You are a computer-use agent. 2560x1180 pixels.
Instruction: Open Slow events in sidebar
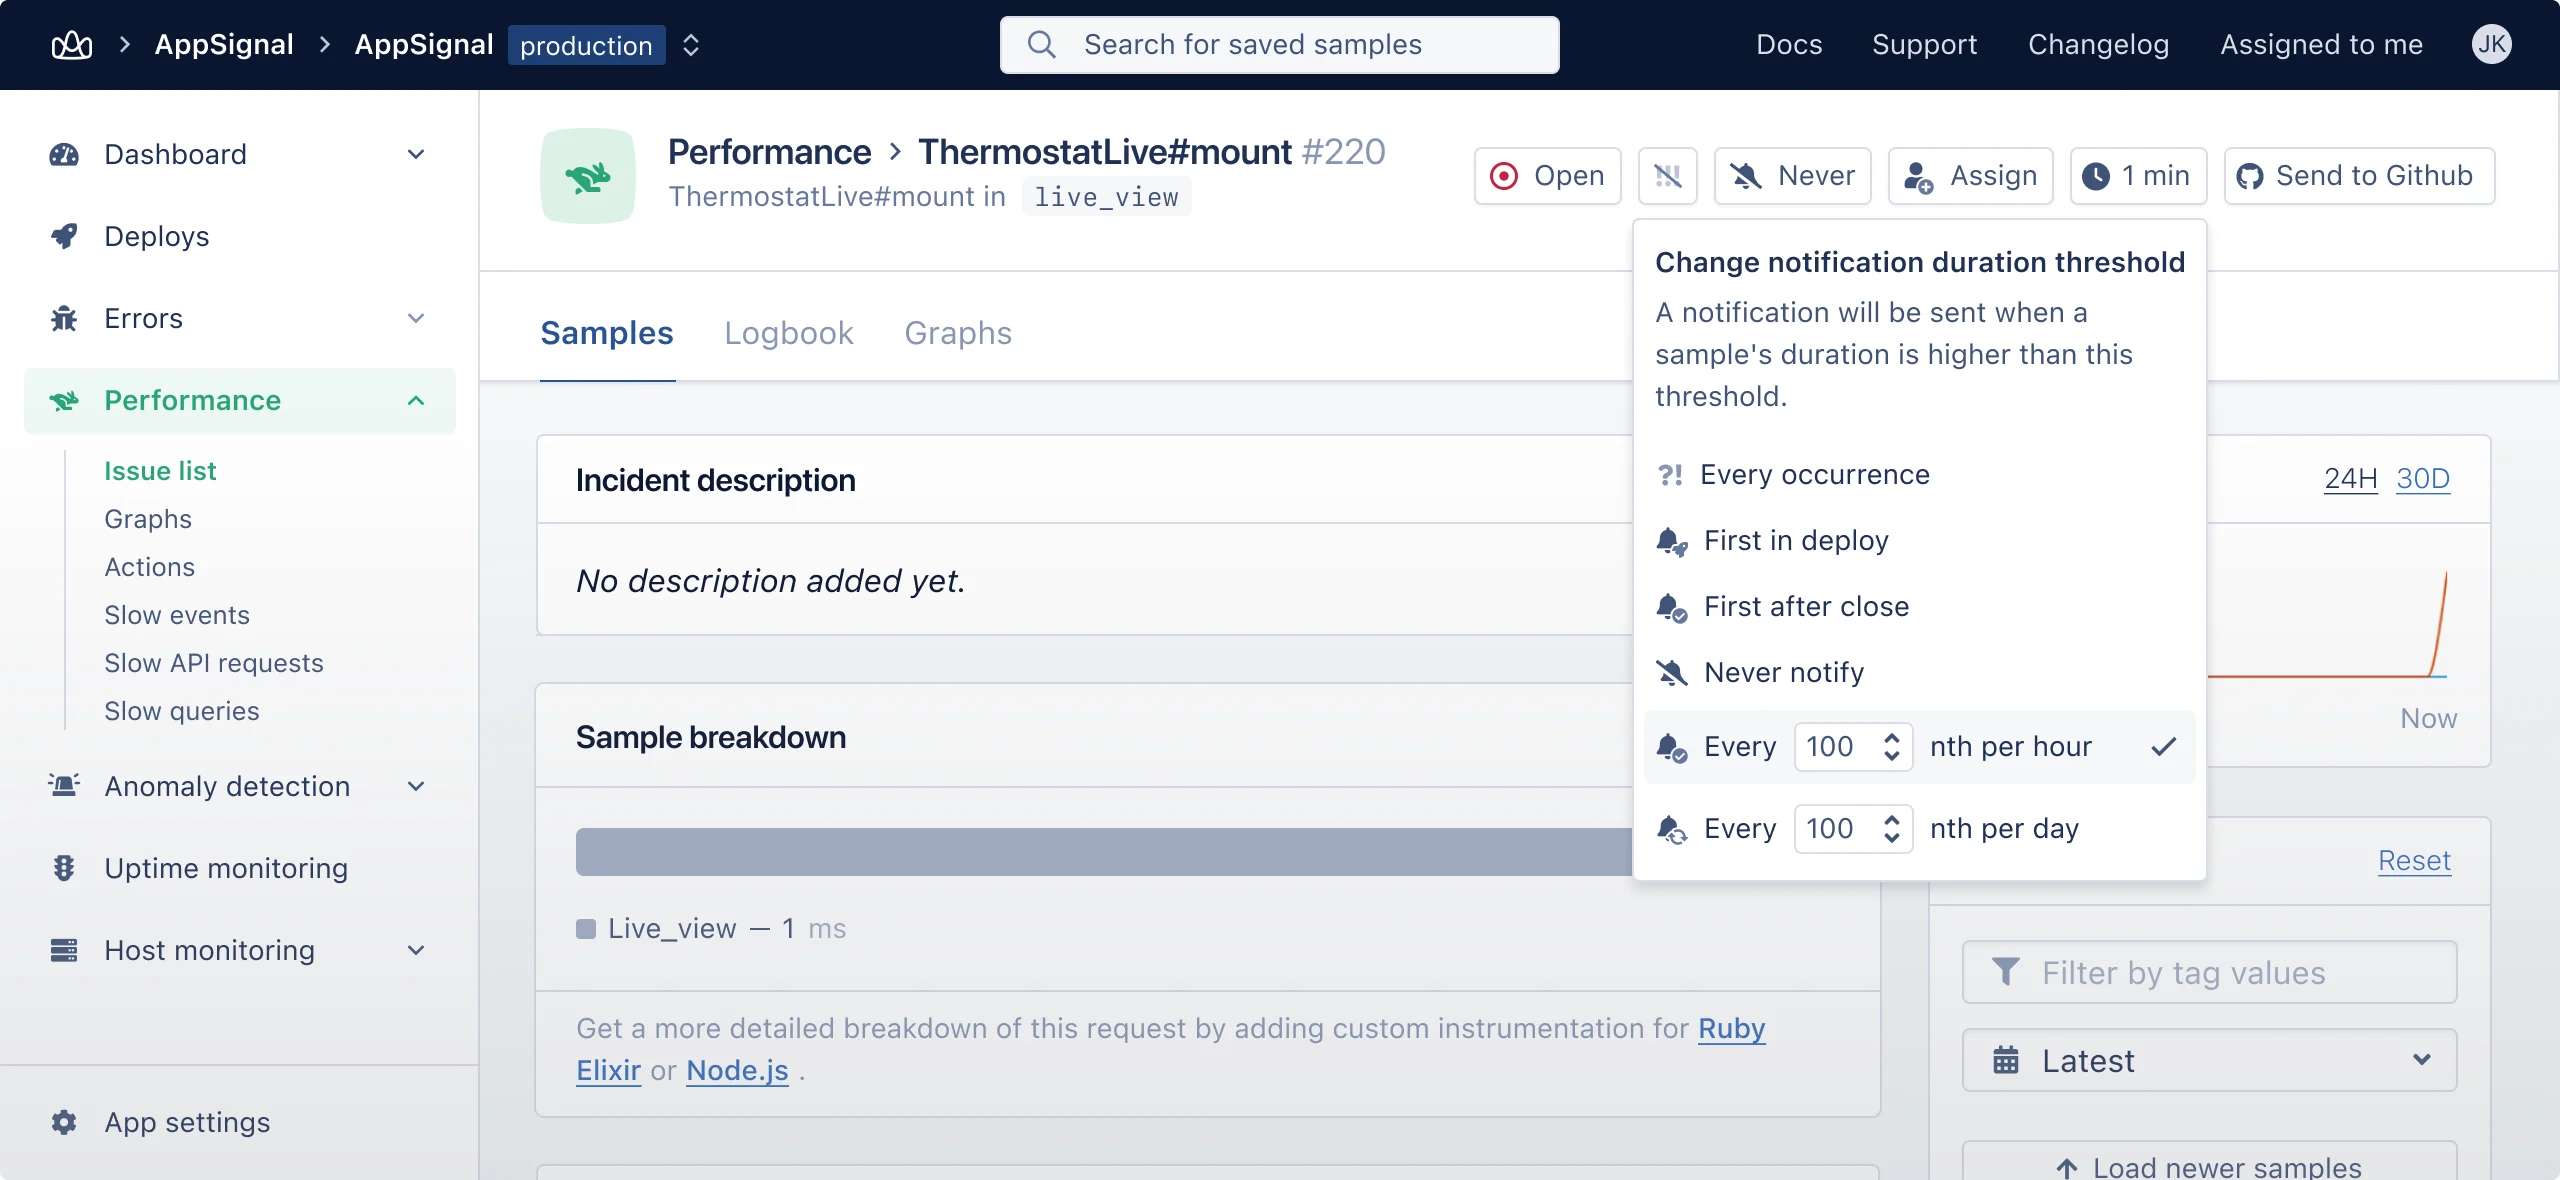tap(177, 615)
